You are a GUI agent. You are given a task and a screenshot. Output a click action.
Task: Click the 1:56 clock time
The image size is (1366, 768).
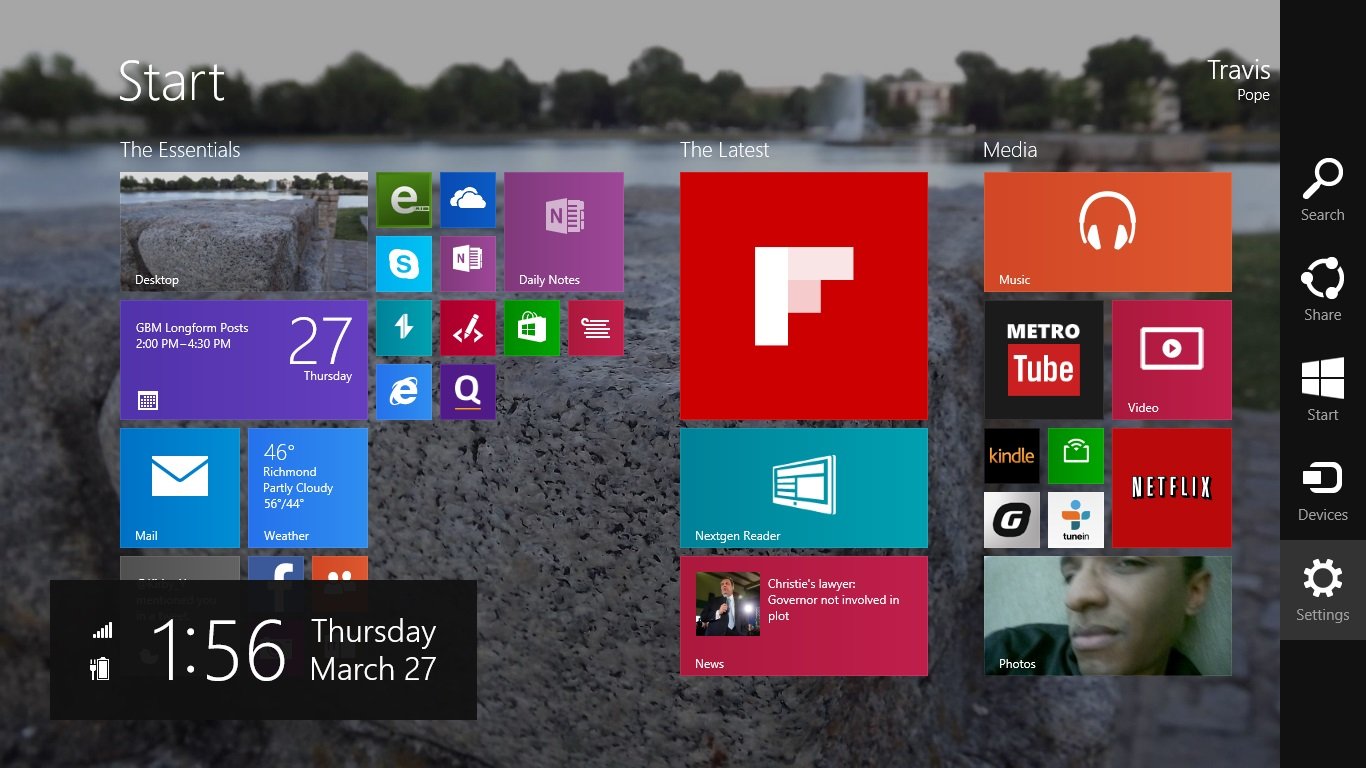pyautogui.click(x=219, y=650)
